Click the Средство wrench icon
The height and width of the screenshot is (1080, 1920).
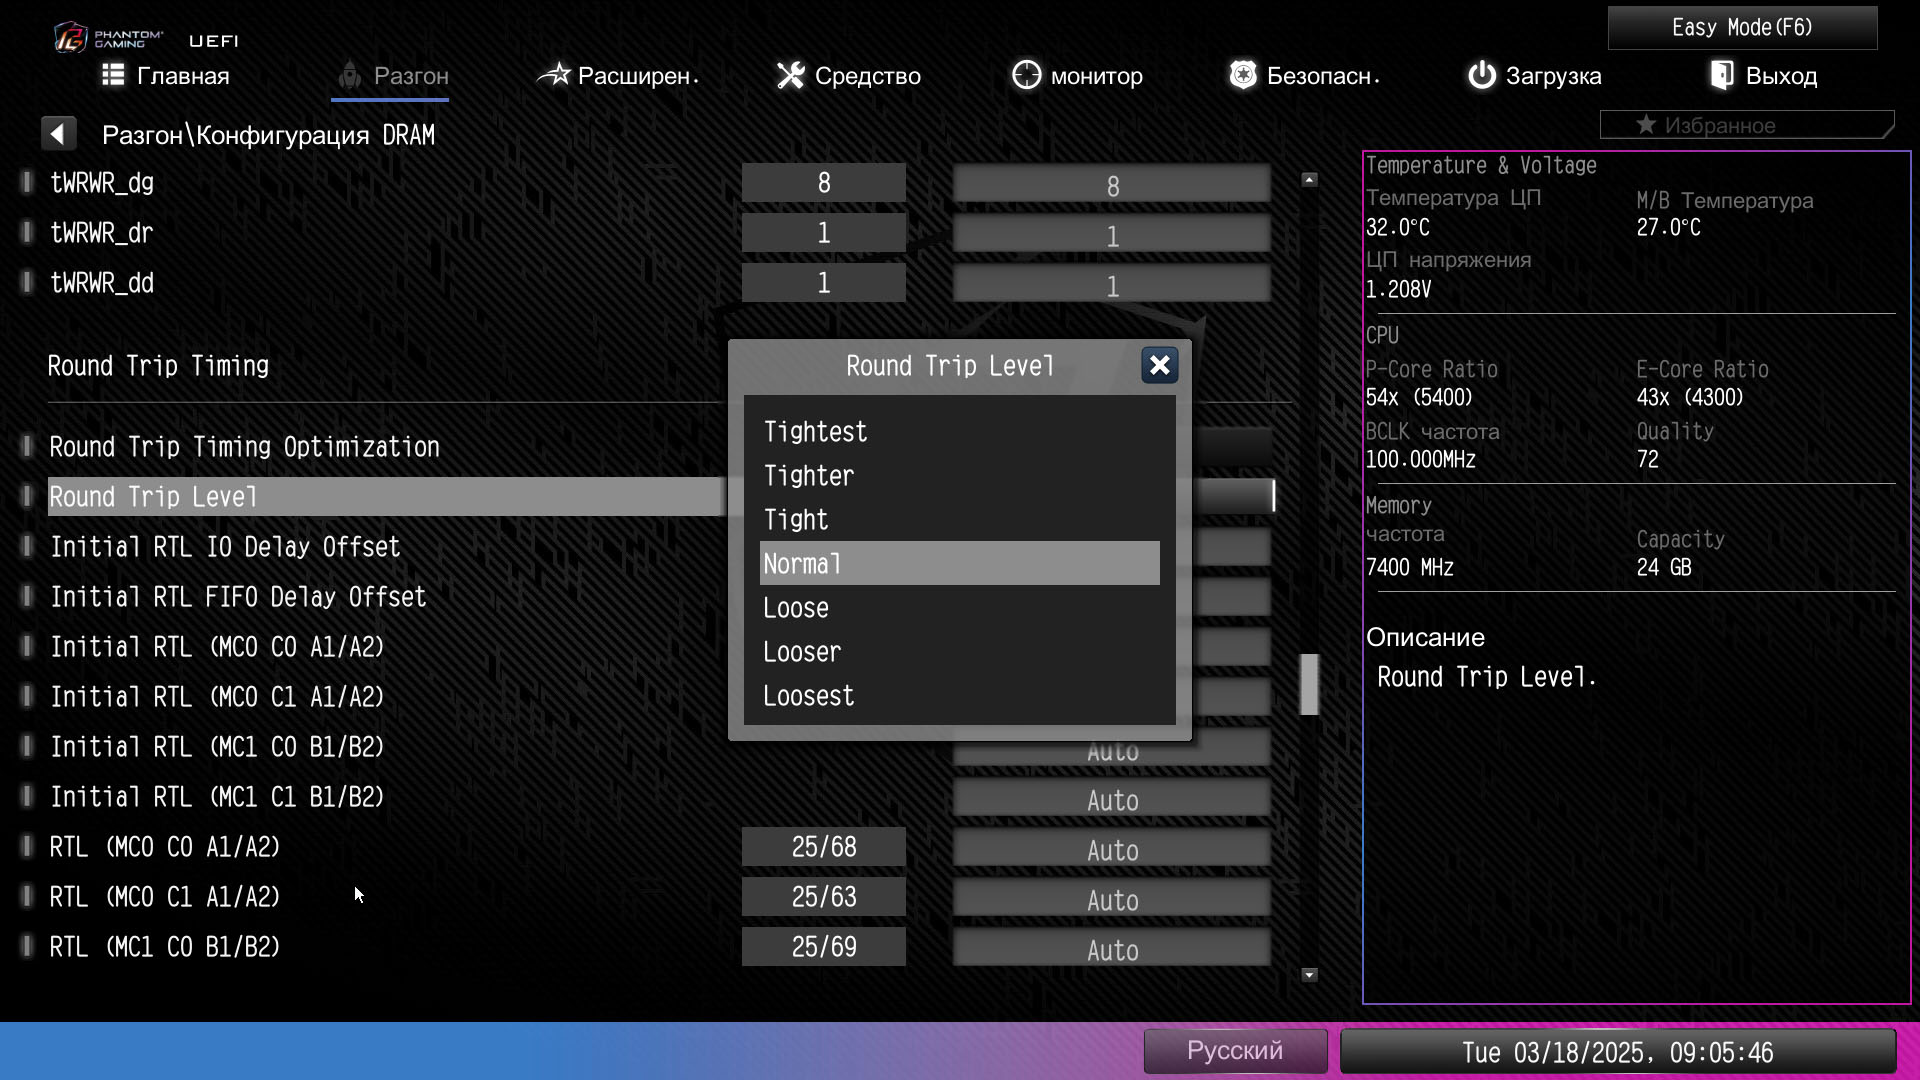coord(790,75)
